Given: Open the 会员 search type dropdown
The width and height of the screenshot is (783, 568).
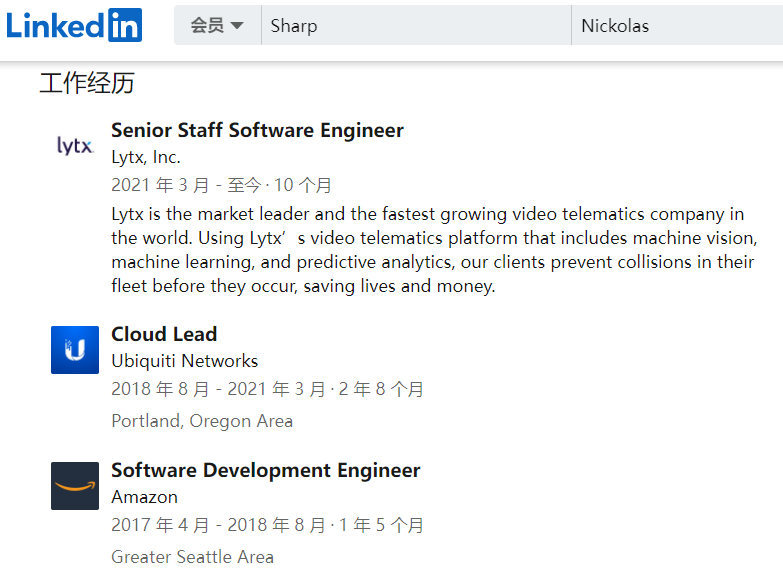Looking at the screenshot, I should [217, 25].
